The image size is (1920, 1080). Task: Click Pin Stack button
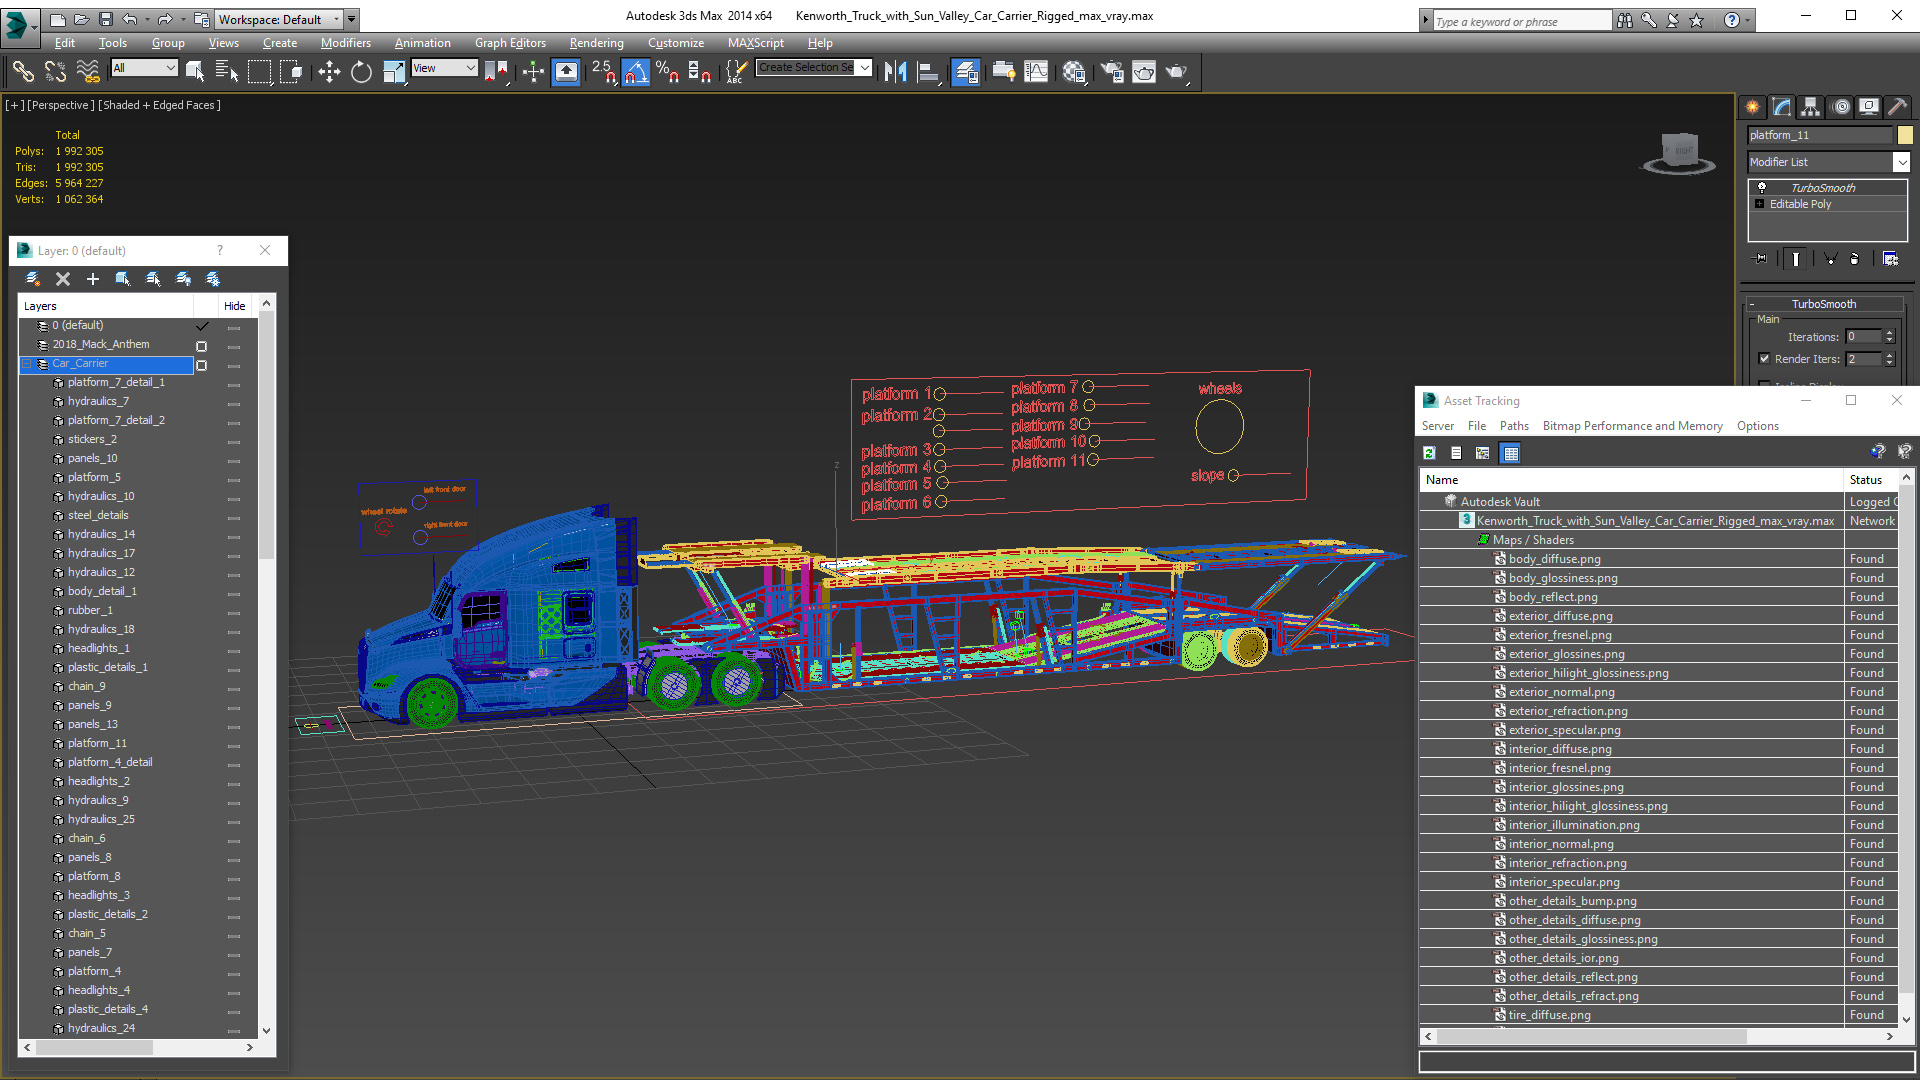point(1761,259)
